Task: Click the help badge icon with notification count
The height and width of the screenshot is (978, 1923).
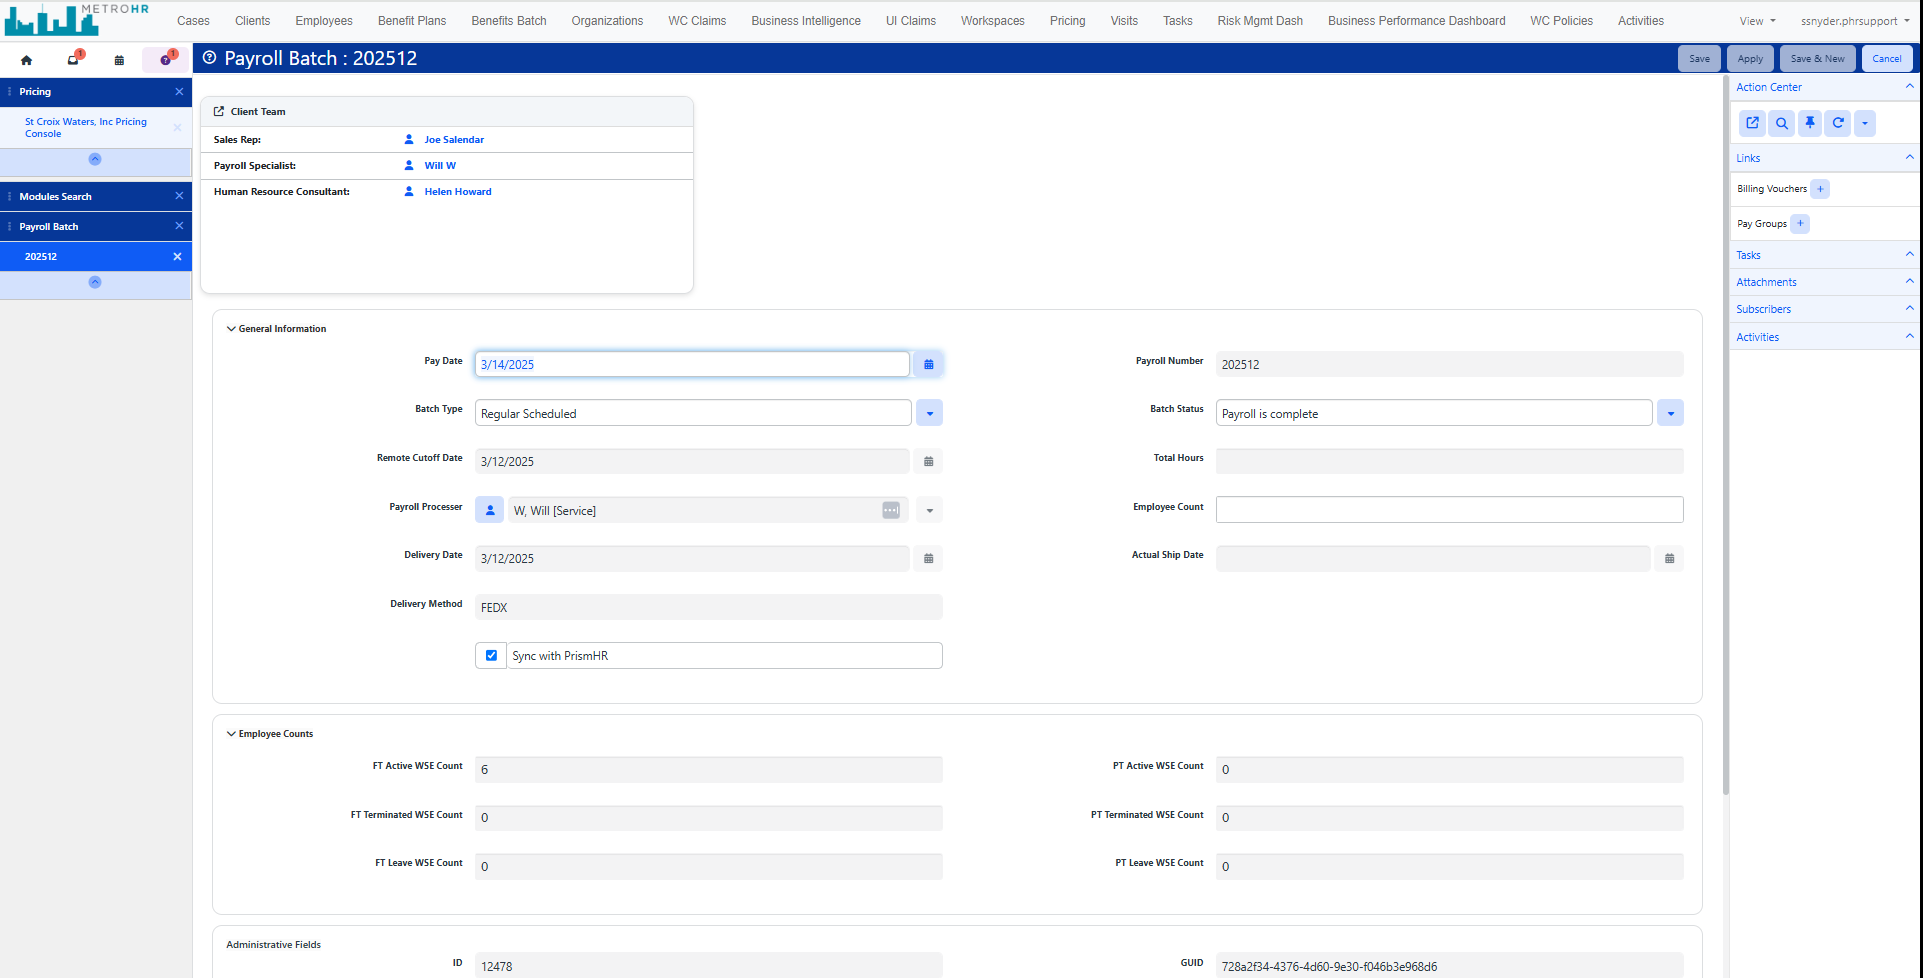Action: [165, 59]
